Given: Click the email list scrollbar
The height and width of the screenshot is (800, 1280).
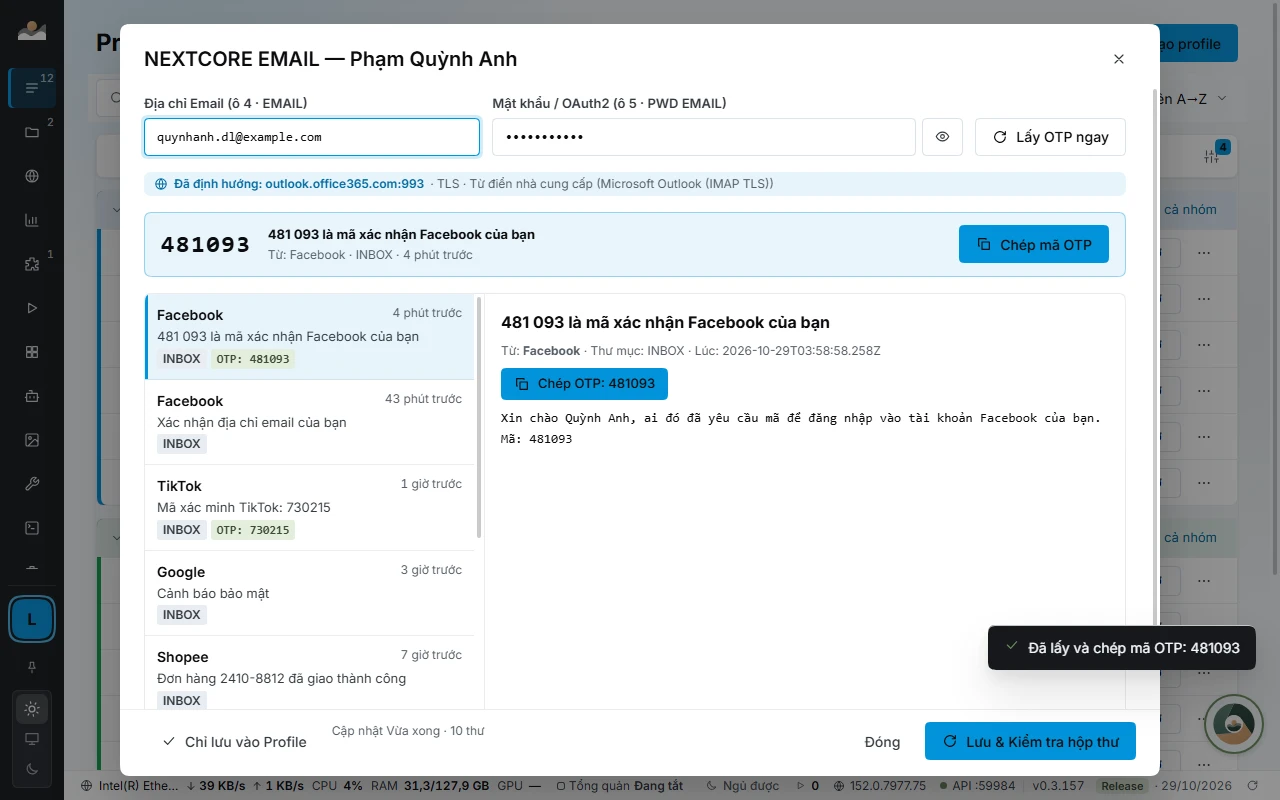Looking at the screenshot, I should click(479, 417).
